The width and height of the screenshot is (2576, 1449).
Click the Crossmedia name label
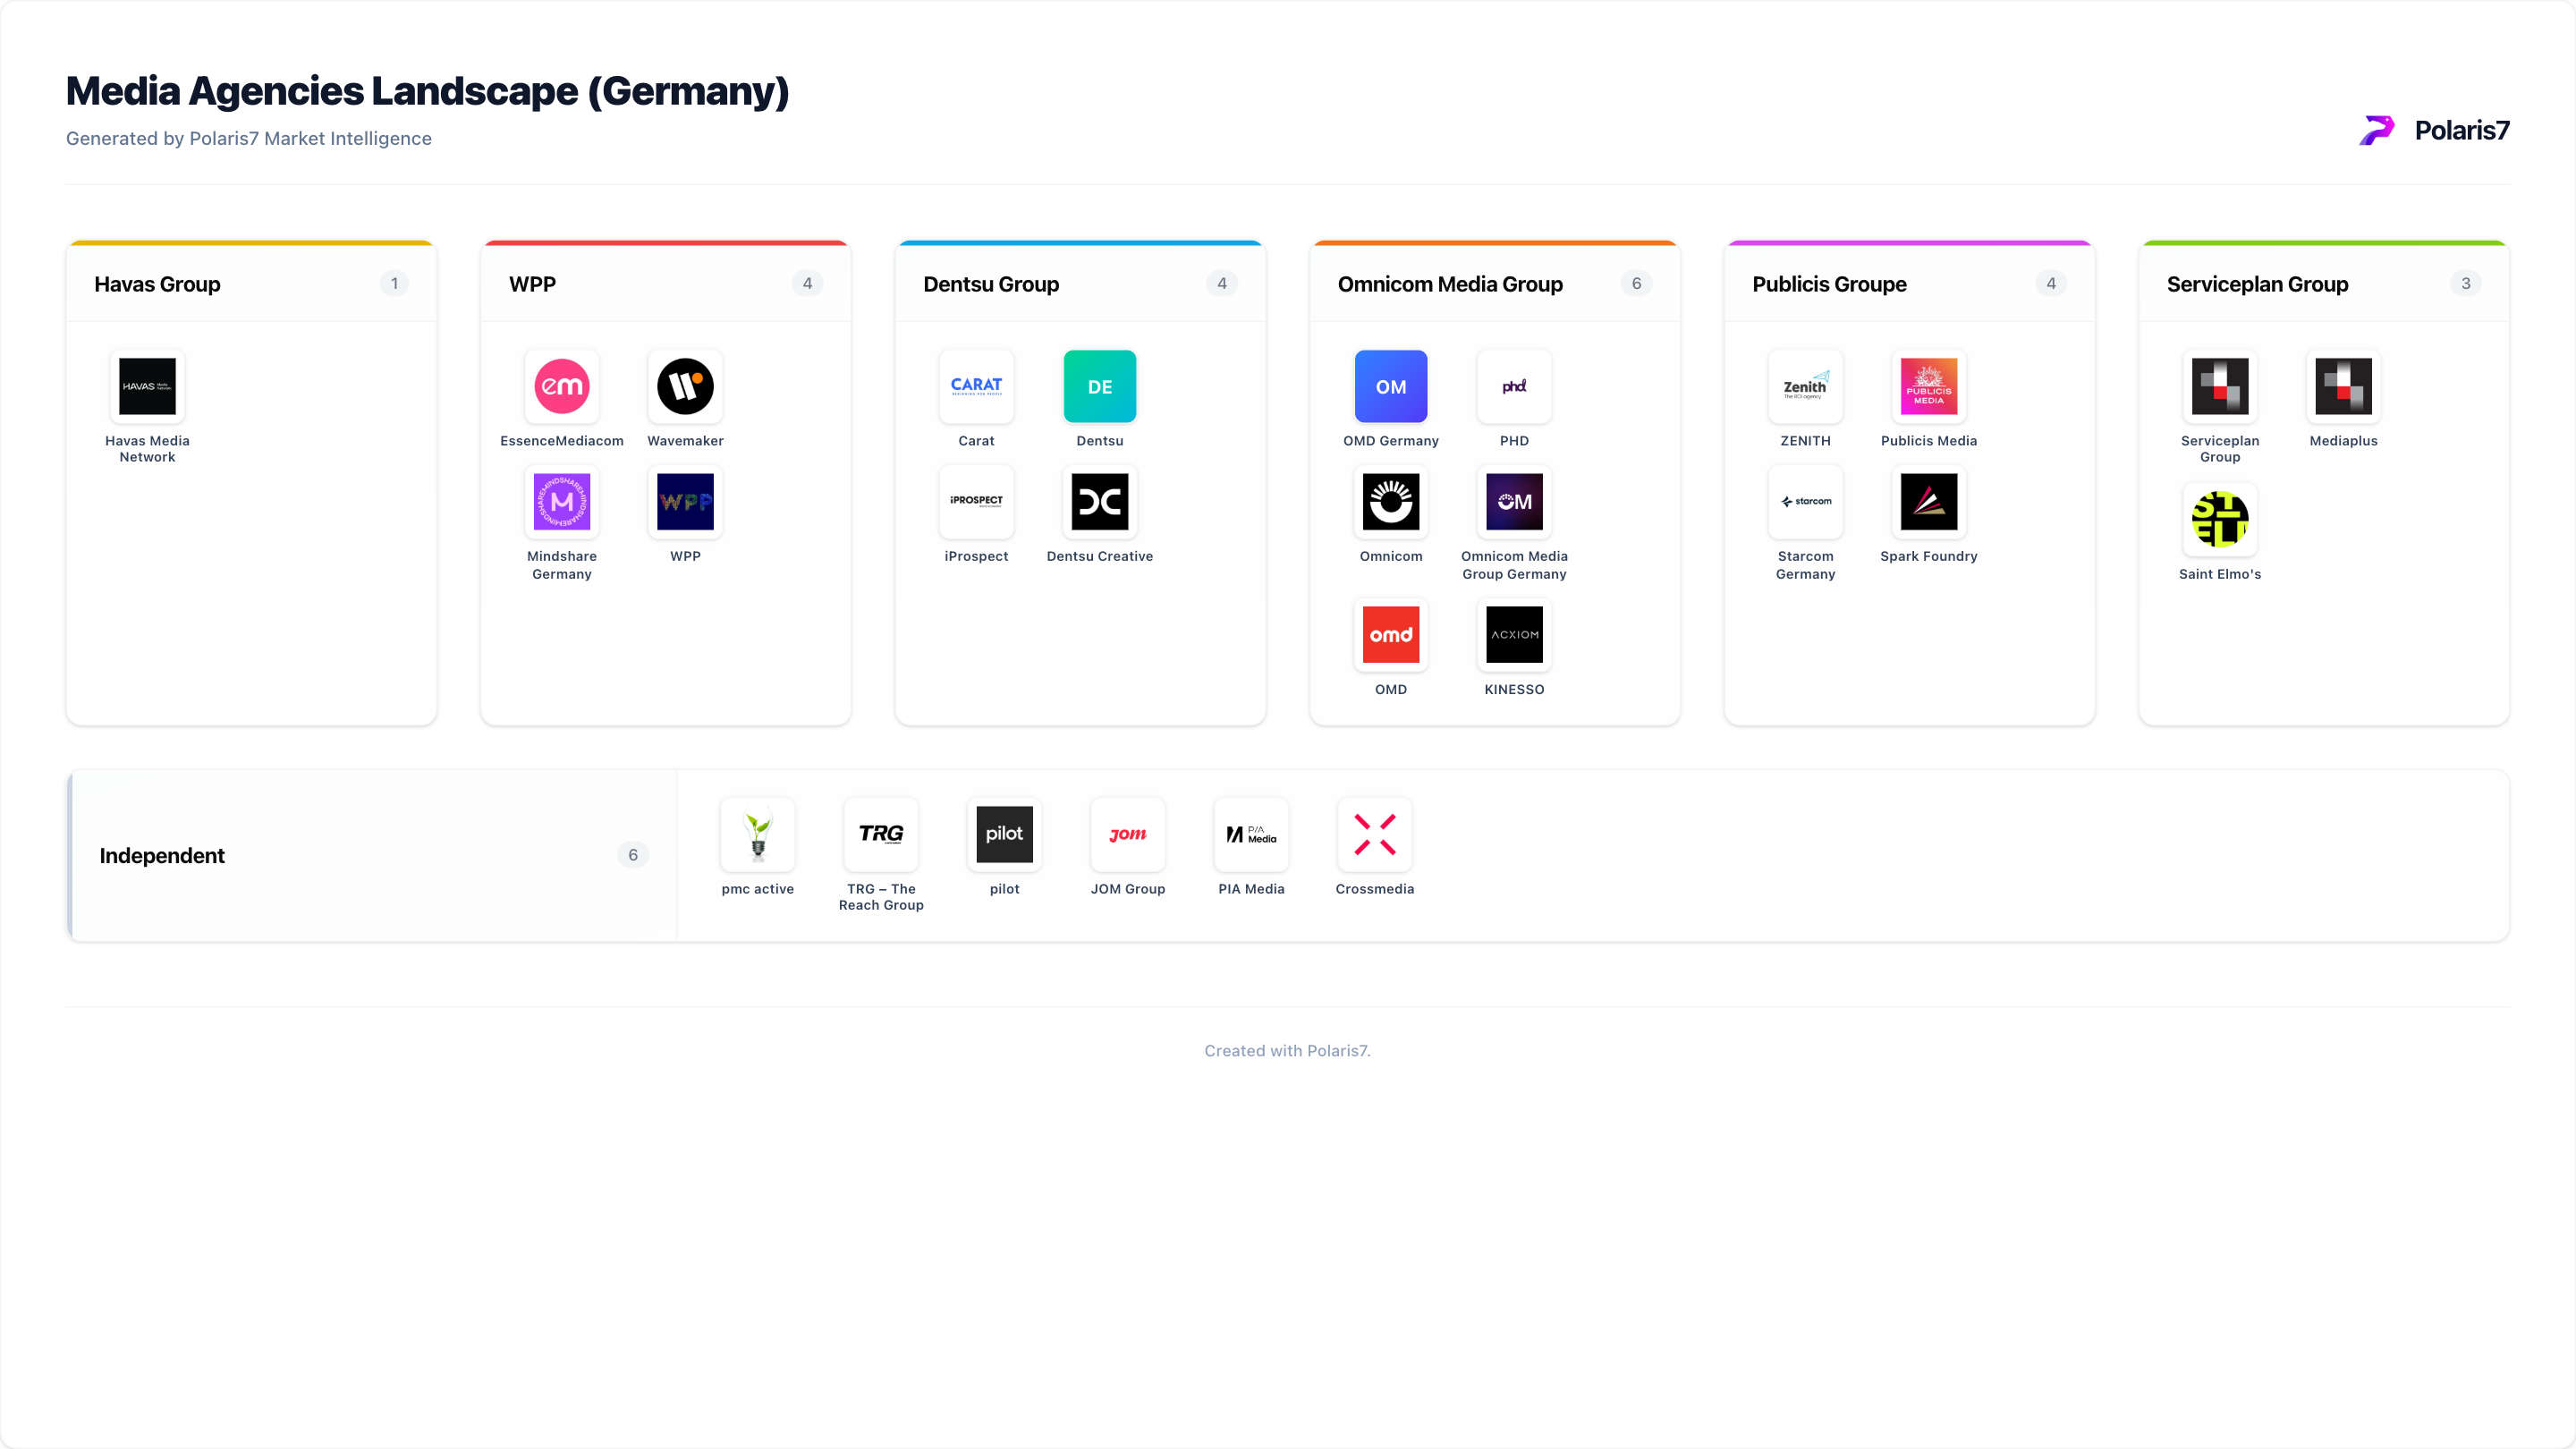click(x=1375, y=889)
